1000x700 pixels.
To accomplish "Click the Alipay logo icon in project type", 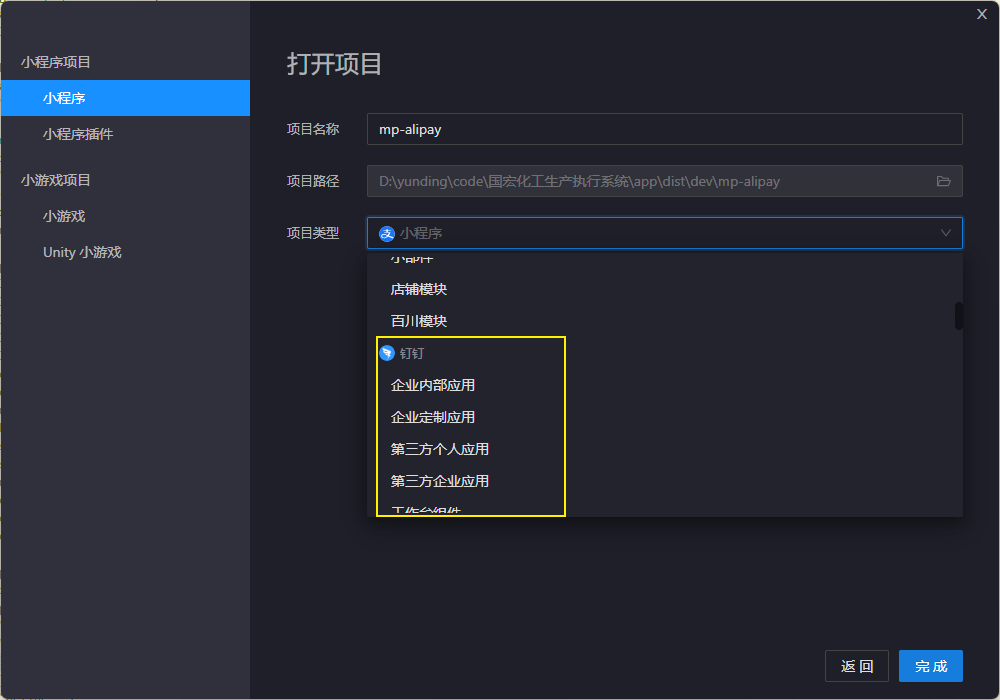I will pyautogui.click(x=386, y=234).
